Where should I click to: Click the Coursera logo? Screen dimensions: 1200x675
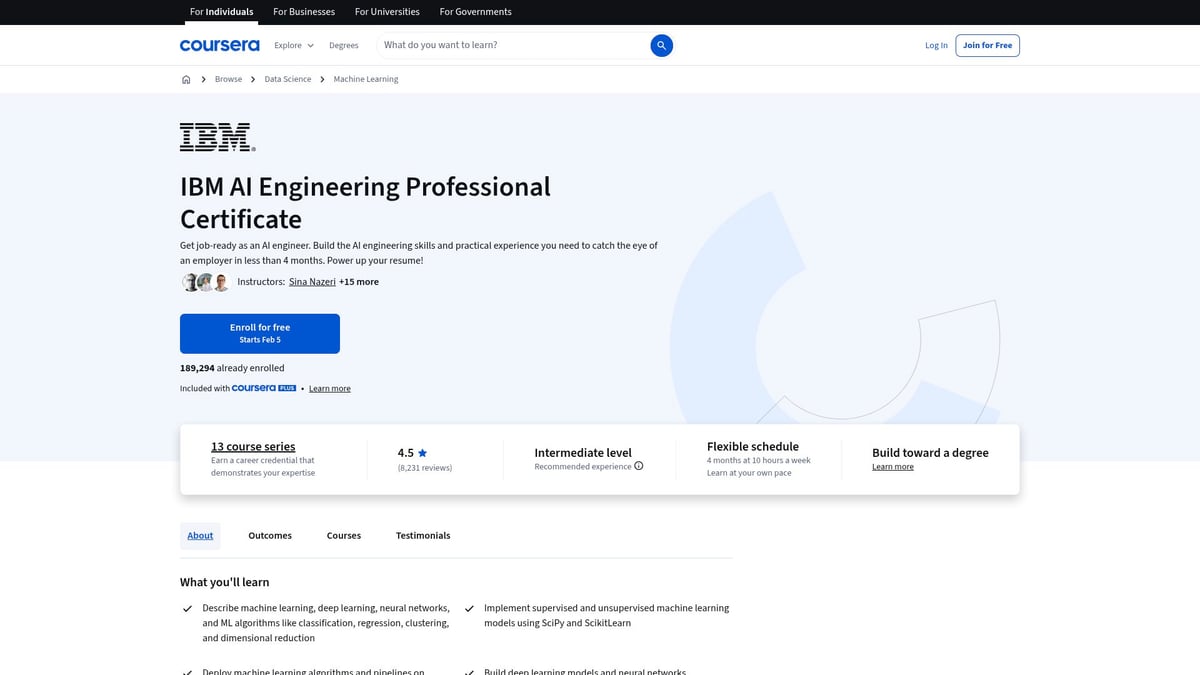[219, 45]
